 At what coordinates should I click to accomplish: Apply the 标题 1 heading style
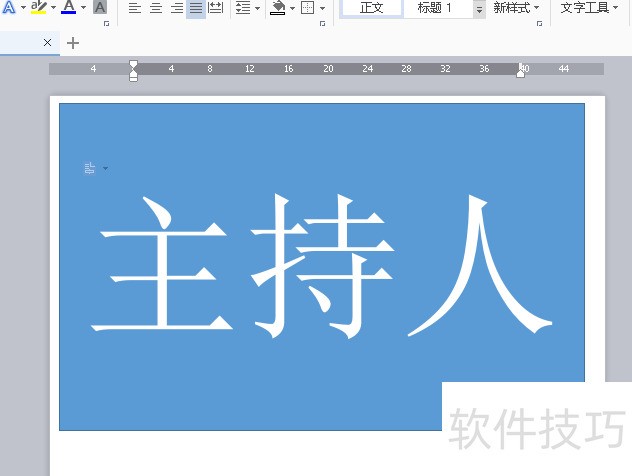point(435,8)
